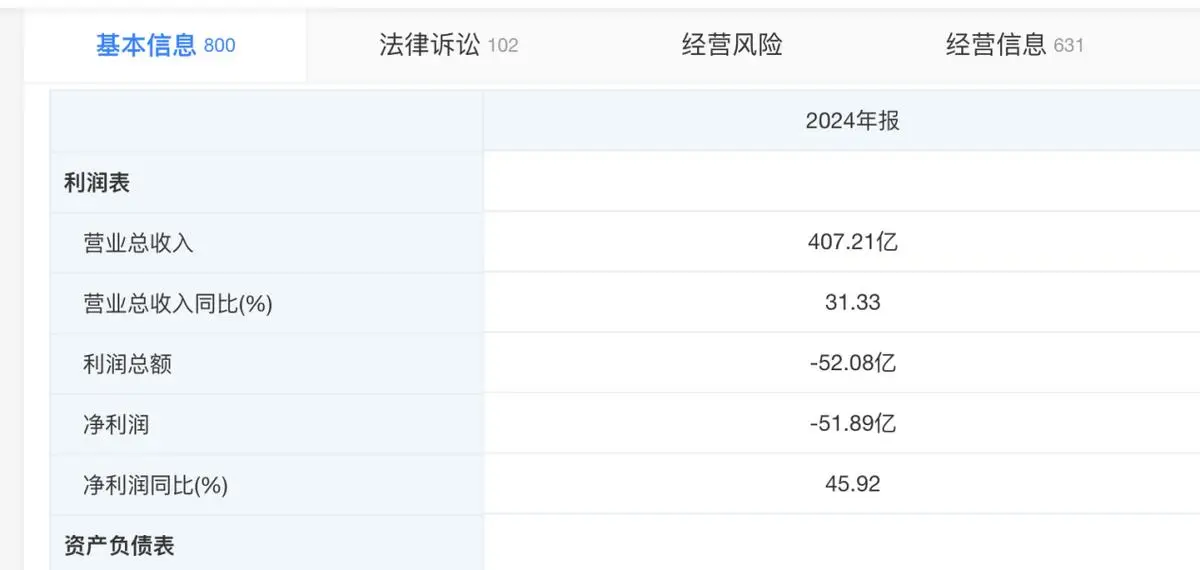Select the 利润总额 row label
Image resolution: width=1200 pixels, height=570 pixels.
(x=127, y=364)
